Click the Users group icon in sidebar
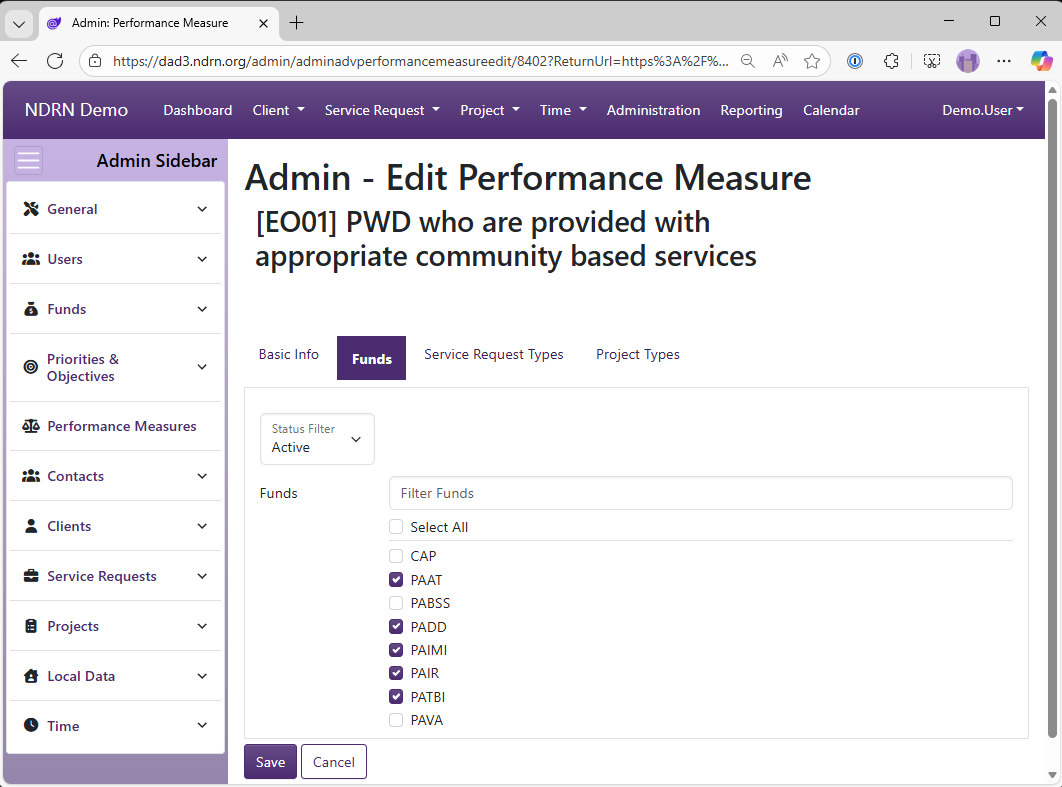 click(31, 259)
